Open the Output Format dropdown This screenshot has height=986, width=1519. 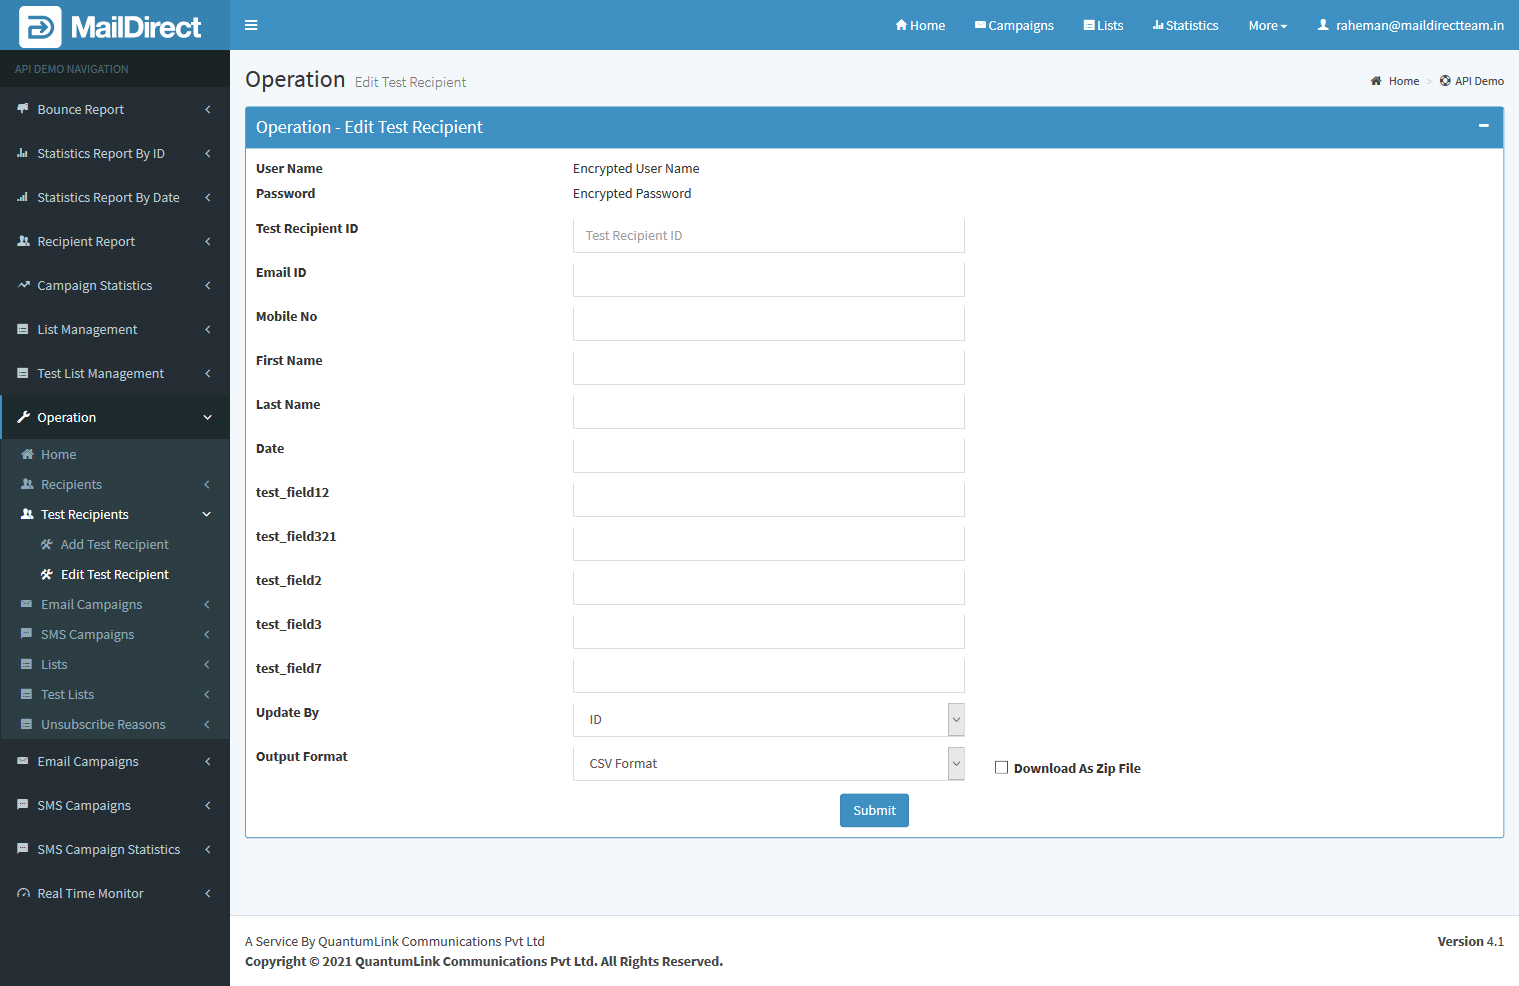coord(768,764)
